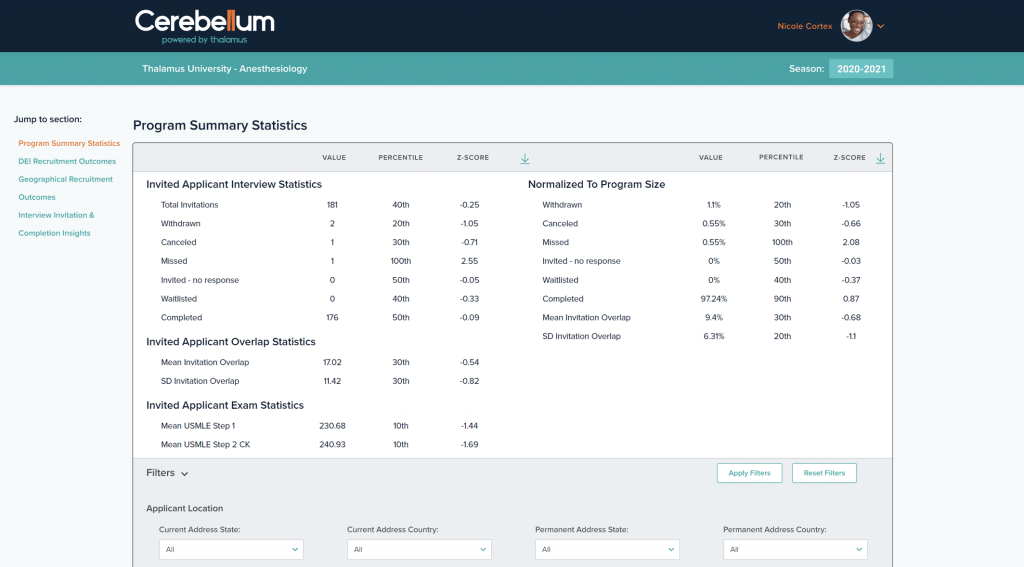Open the user menu chevron beside the avatar
Image resolution: width=1024 pixels, height=567 pixels.
[x=881, y=27]
